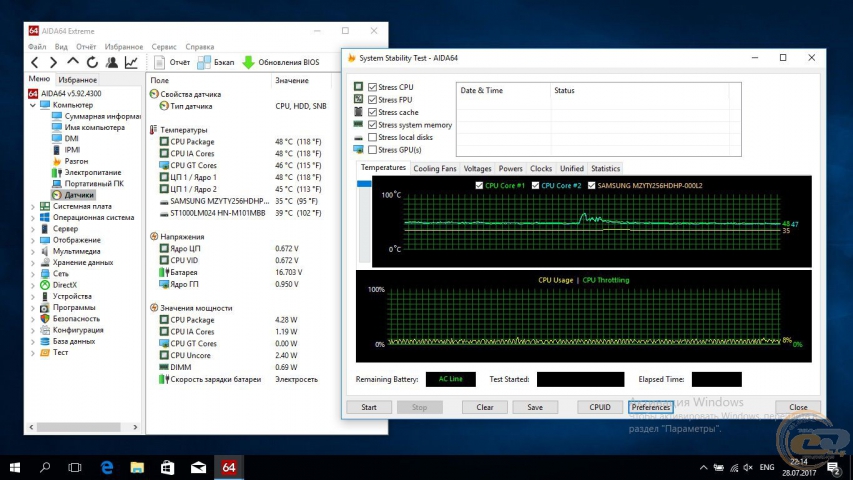Expand the Сеть tree node
The width and height of the screenshot is (853, 480).
click(33, 274)
